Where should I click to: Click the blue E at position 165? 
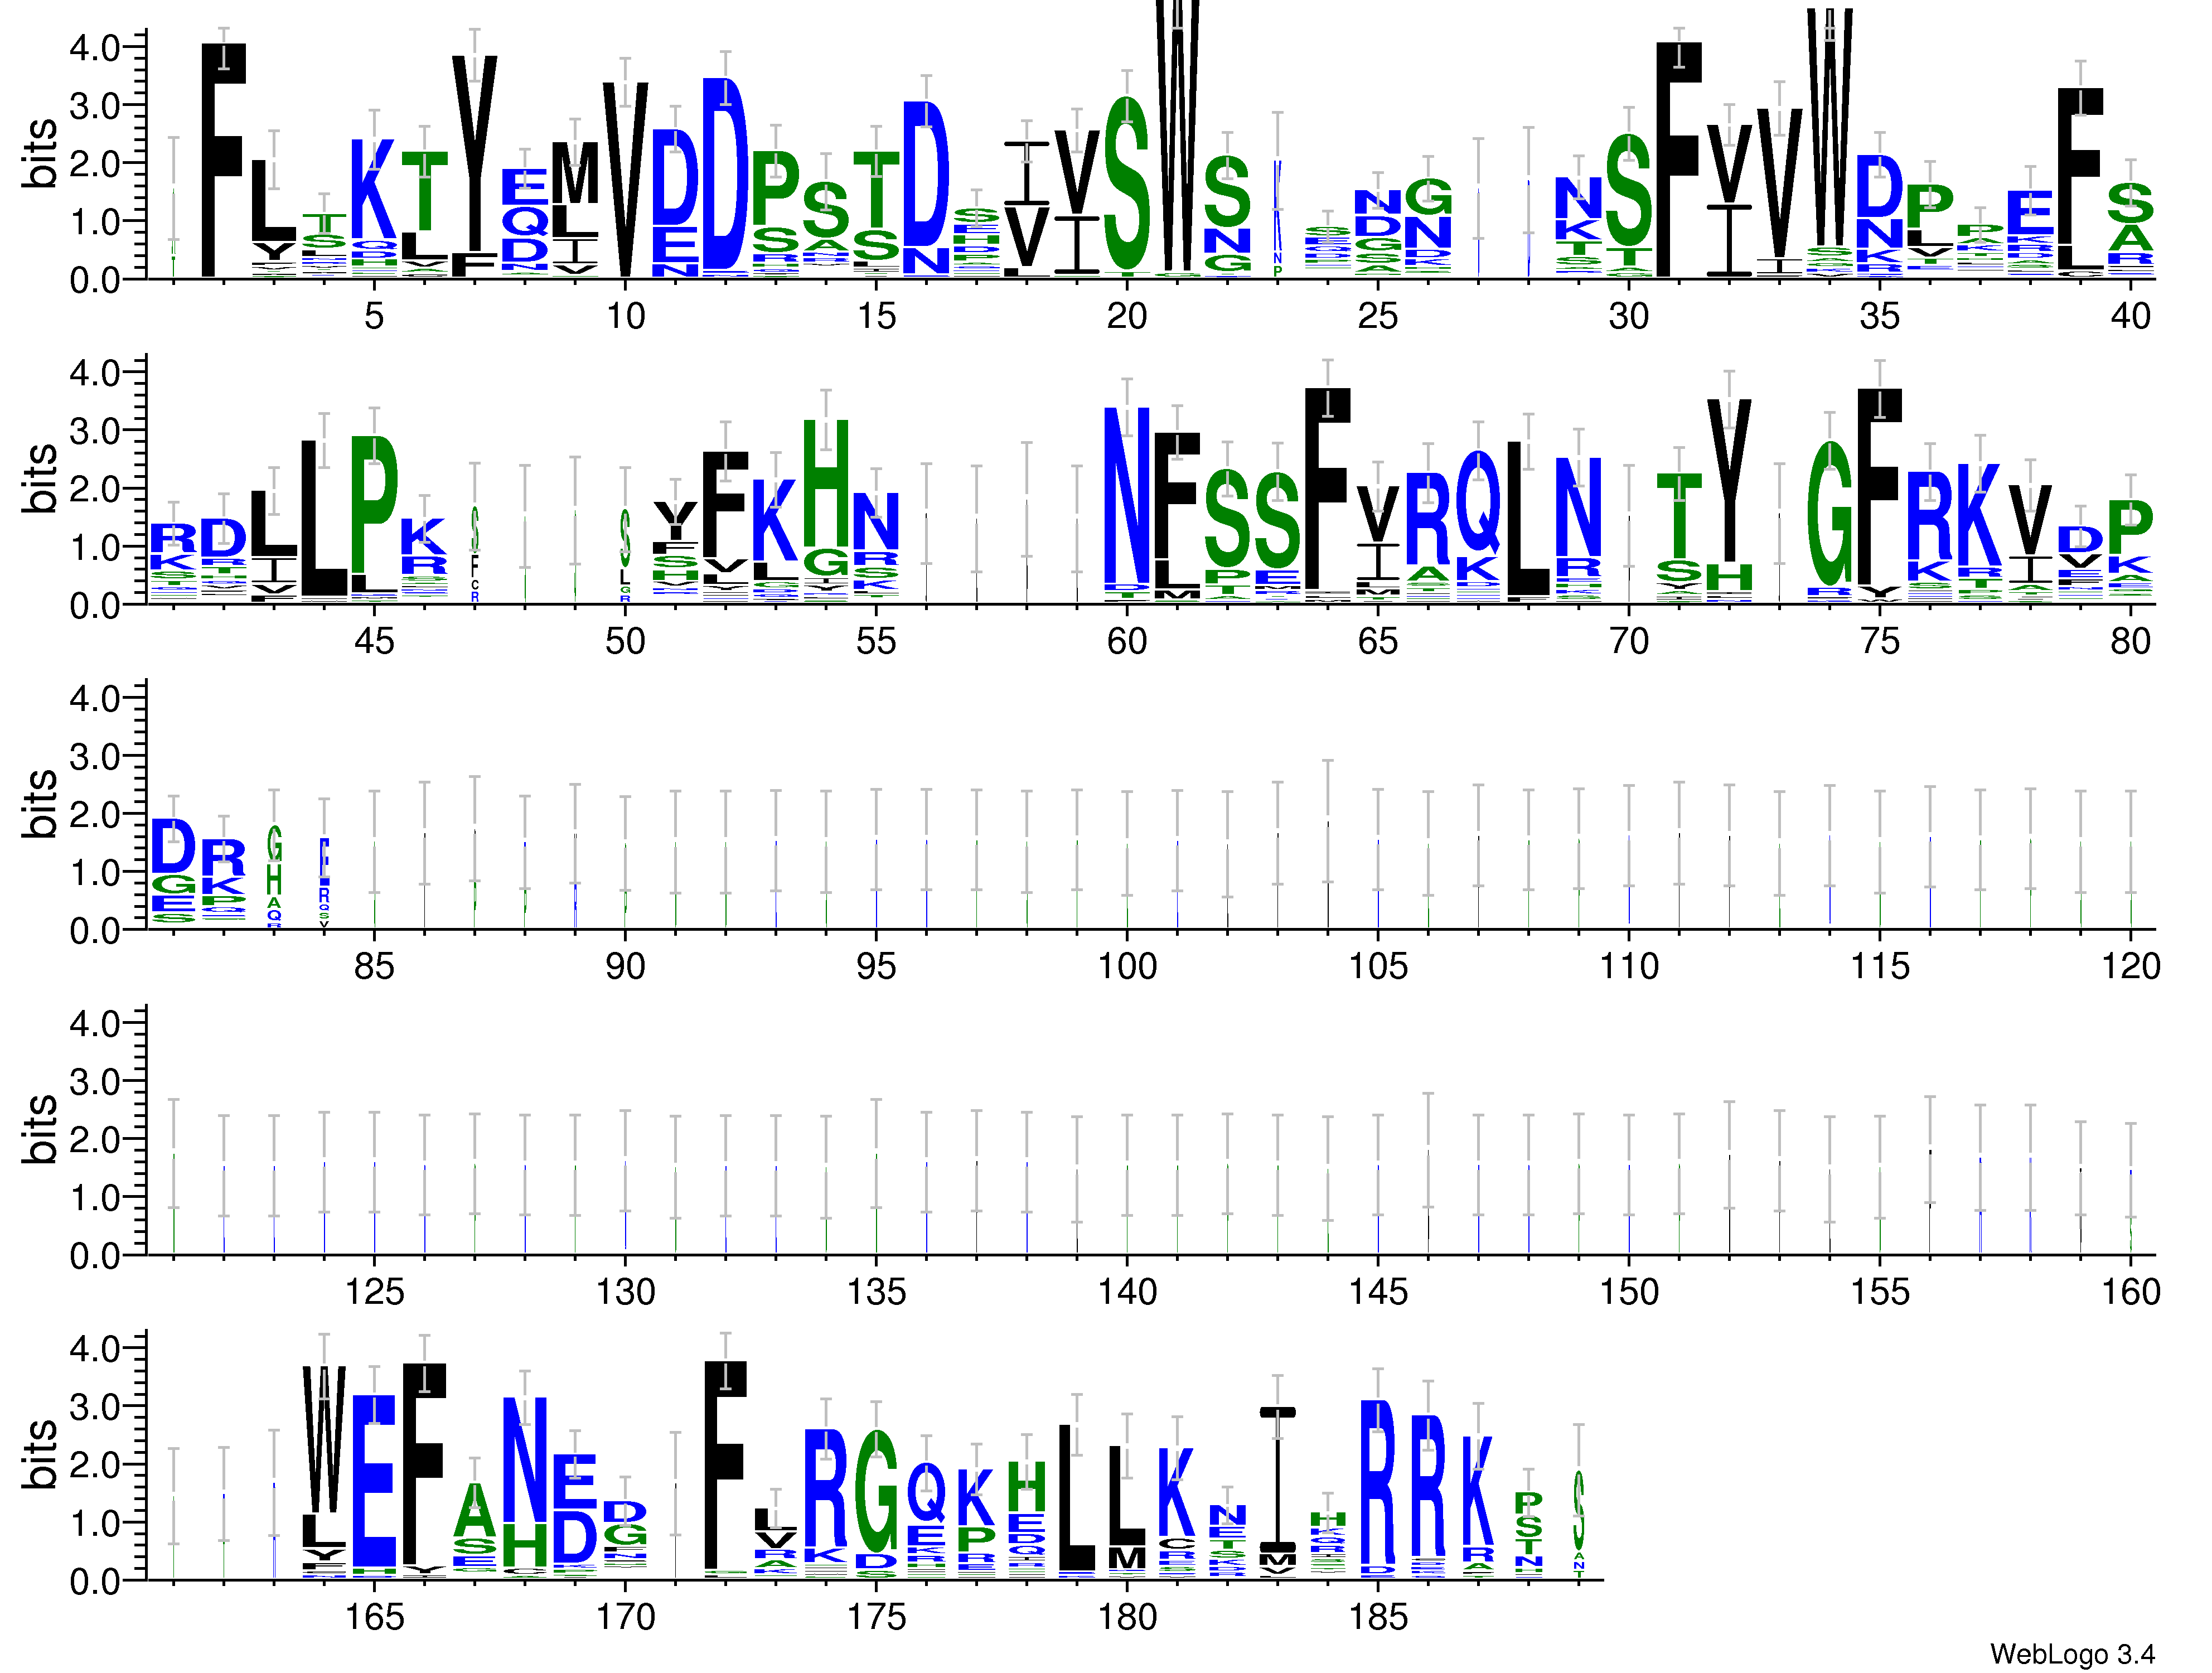374,1480
